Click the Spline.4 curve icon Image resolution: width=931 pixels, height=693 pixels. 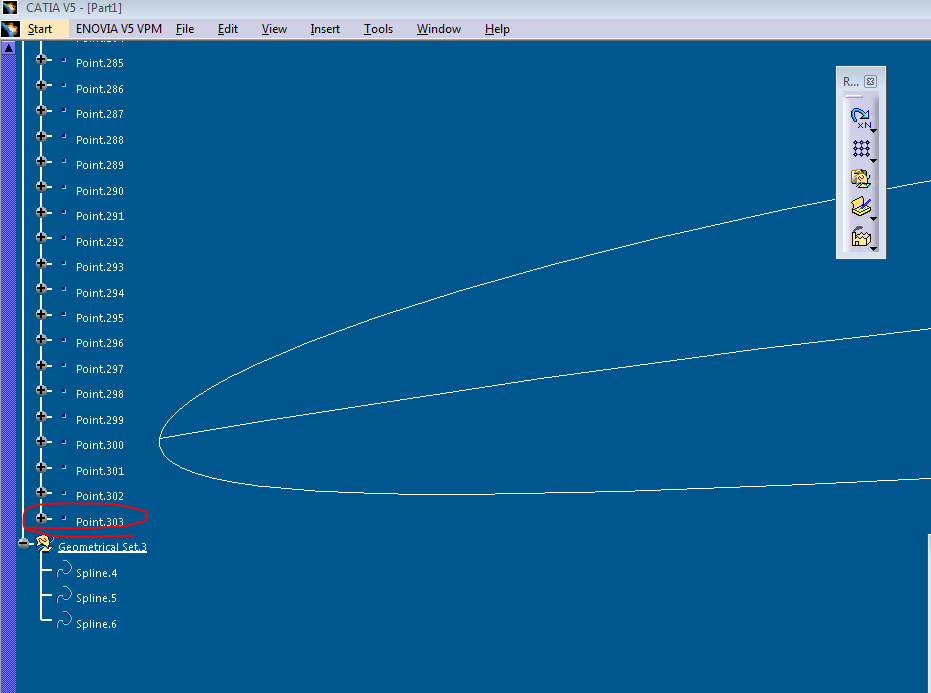coord(64,570)
